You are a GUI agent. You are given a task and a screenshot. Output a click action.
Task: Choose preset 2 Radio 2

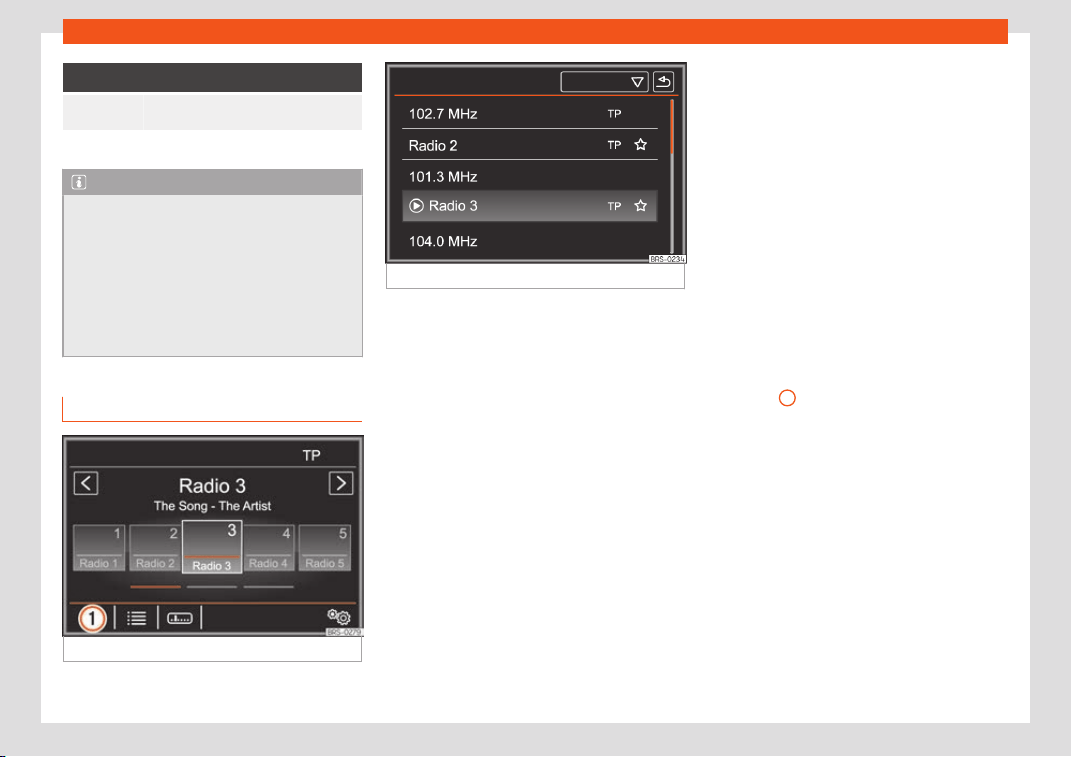tap(155, 547)
